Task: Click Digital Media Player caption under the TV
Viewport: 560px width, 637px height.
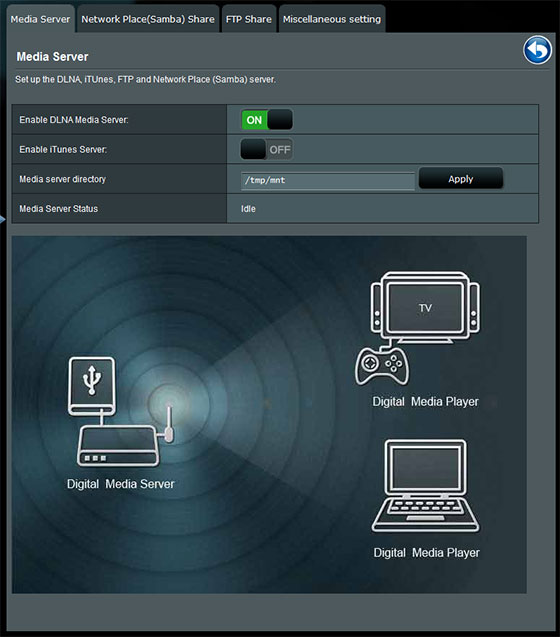Action: pos(425,401)
